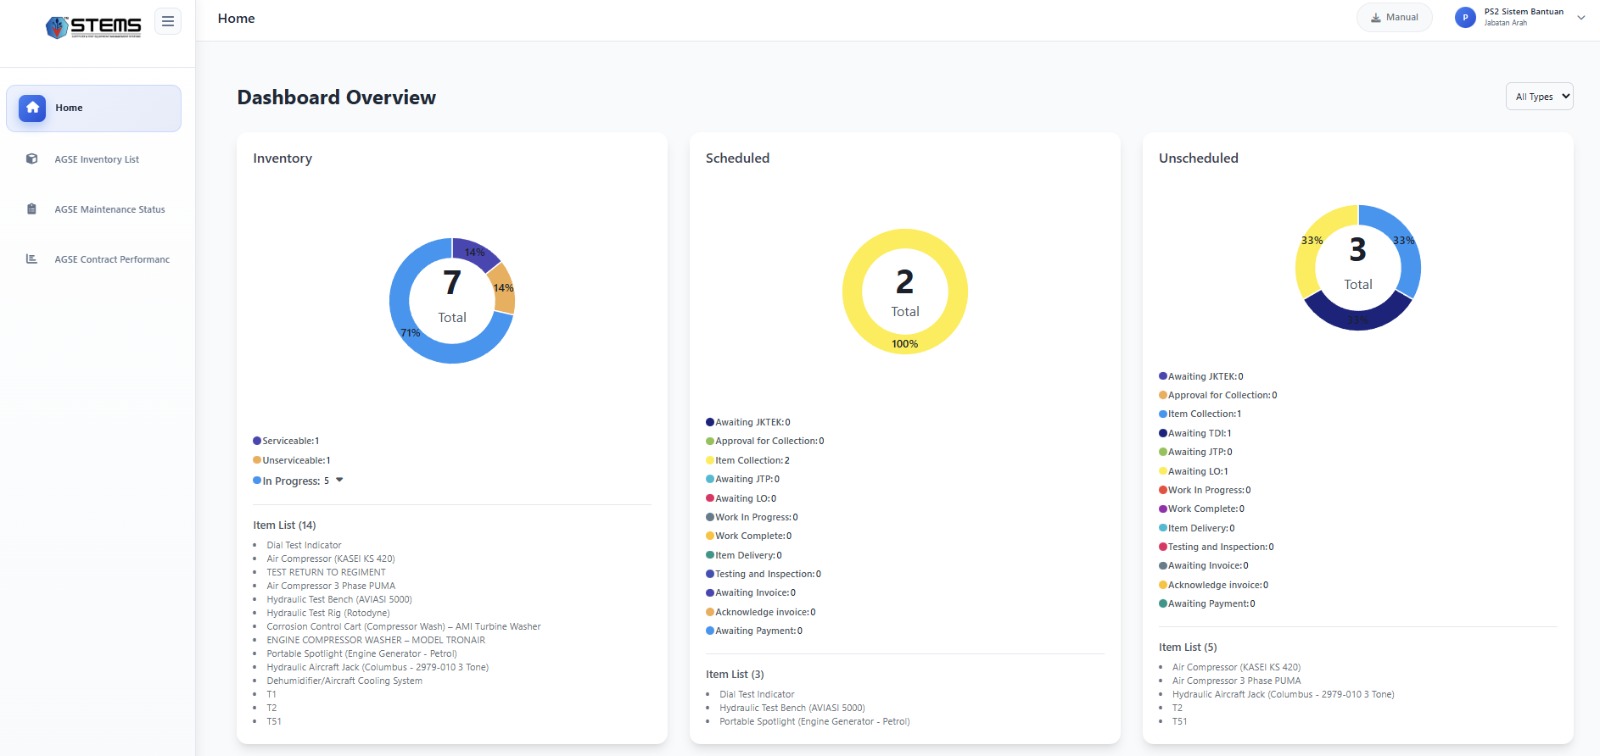The height and width of the screenshot is (756, 1600).
Task: Click the Home house icon
Action: pyautogui.click(x=32, y=108)
